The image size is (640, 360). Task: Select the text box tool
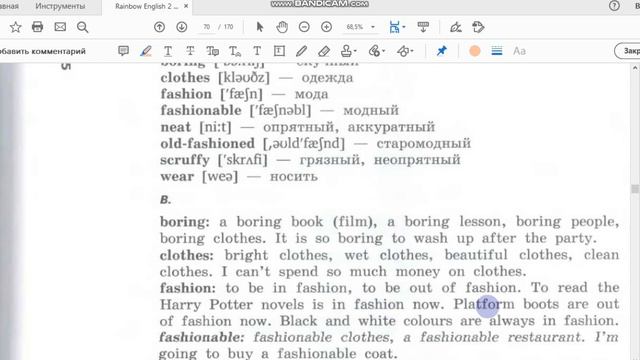coord(279,51)
